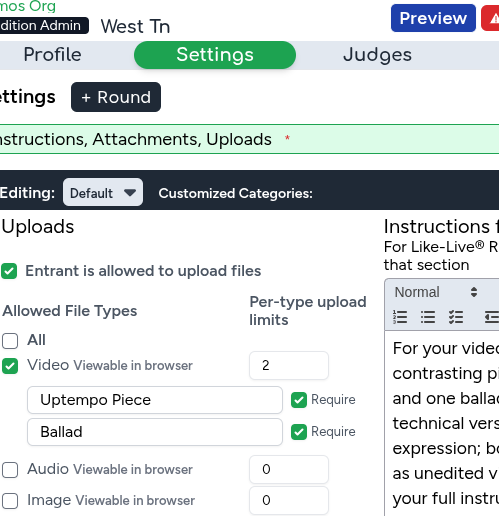499x516 pixels.
Task: Toggle Require for Ballad
Action: tap(299, 432)
